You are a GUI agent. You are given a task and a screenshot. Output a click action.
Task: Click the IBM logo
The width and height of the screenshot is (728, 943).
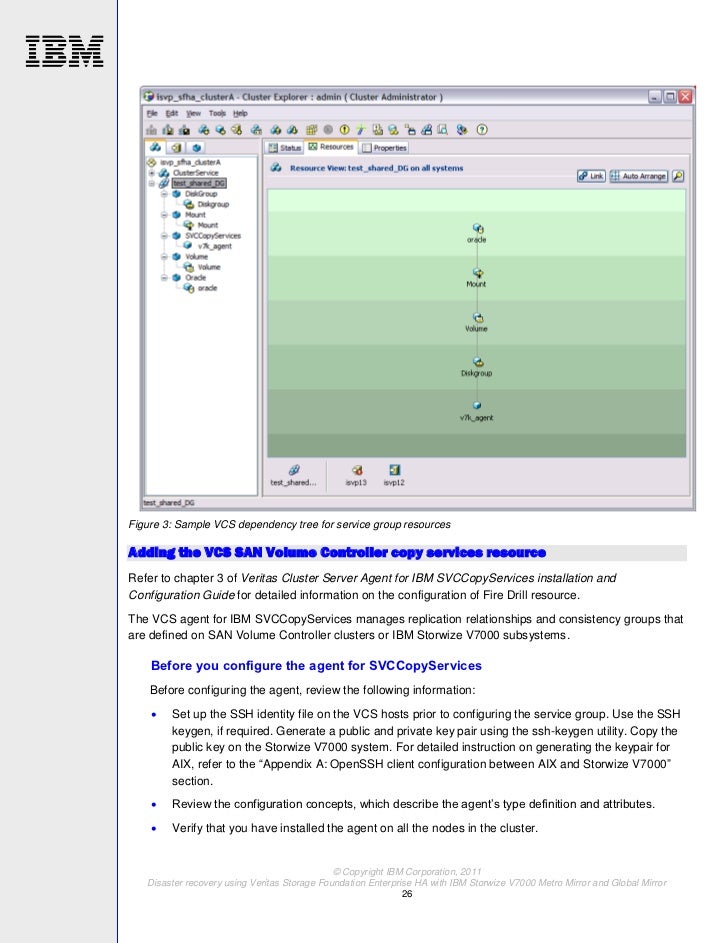pos(64,51)
